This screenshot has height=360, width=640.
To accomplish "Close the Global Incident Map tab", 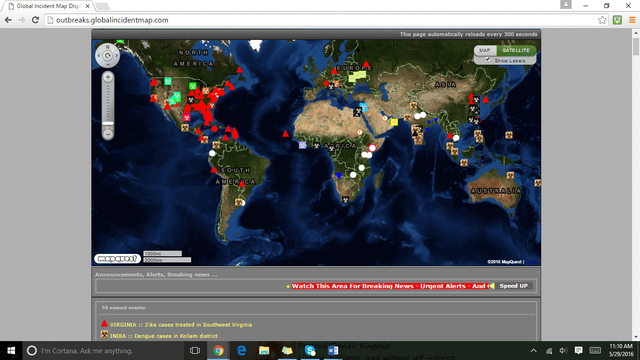I will pos(87,6).
